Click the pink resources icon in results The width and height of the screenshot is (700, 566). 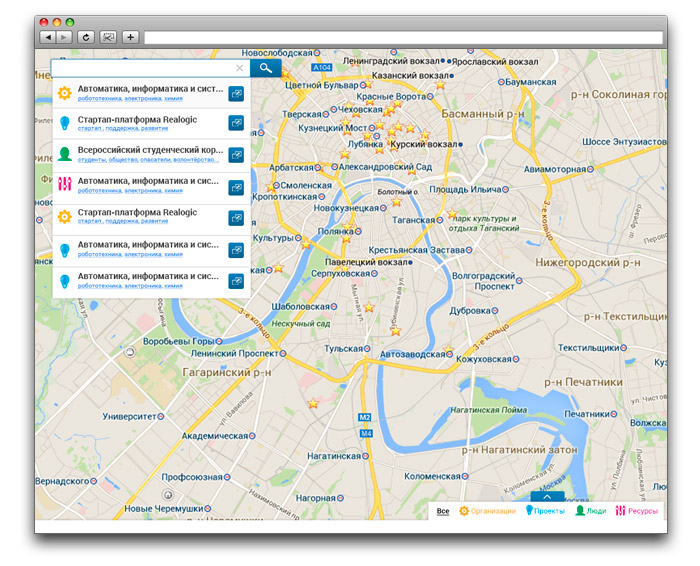(x=64, y=185)
